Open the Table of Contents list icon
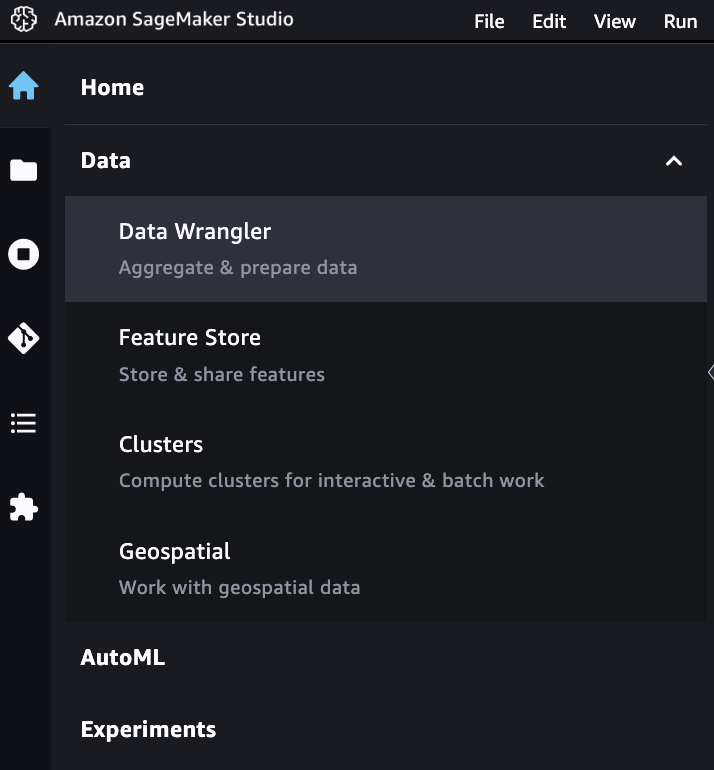Screen dimensions: 714x770 [24, 423]
